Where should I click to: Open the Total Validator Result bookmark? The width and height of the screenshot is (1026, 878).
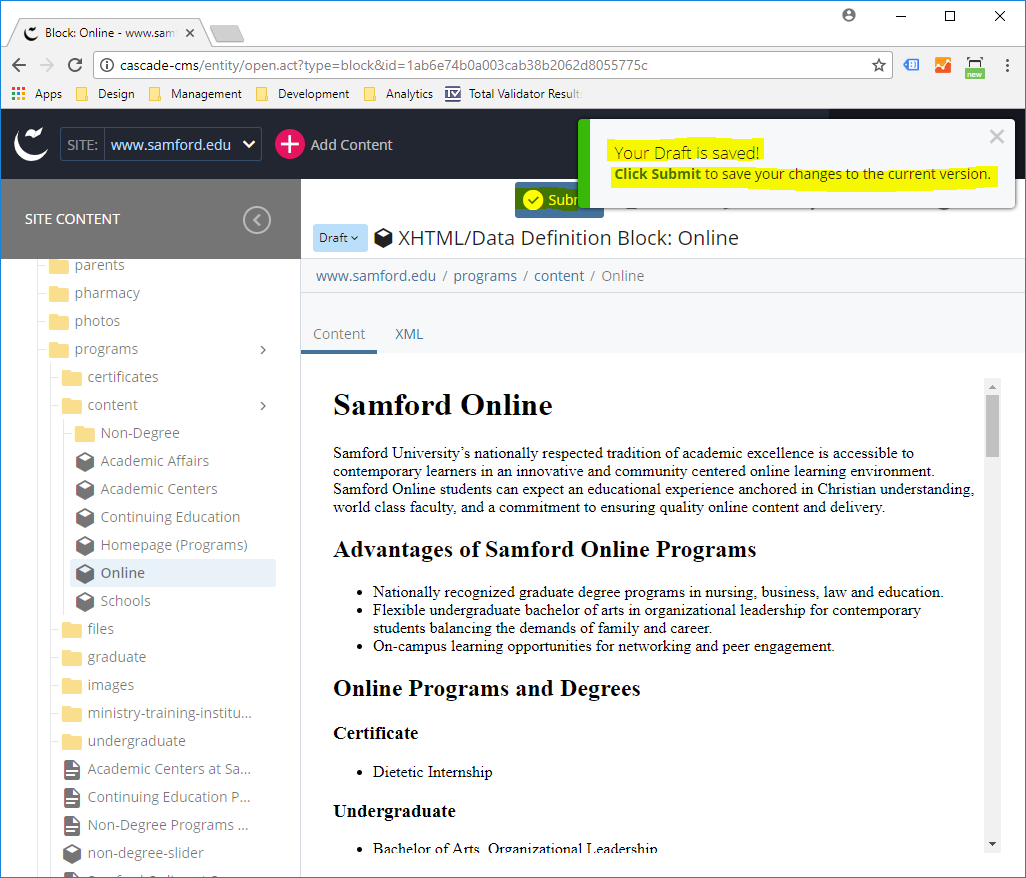tap(514, 94)
